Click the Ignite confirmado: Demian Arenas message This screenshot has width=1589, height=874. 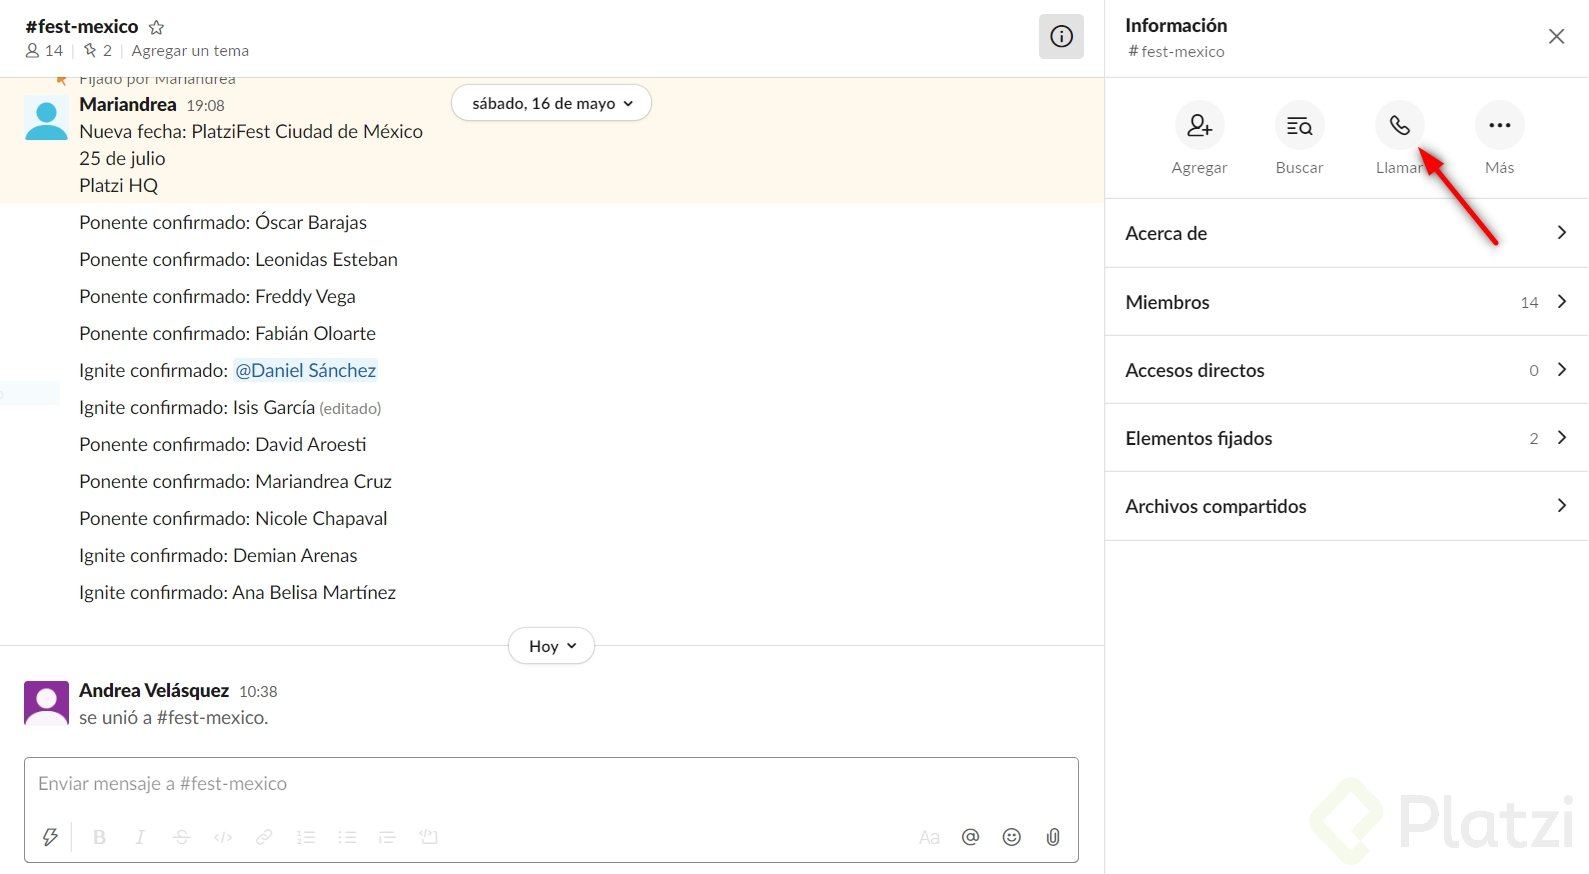click(218, 555)
